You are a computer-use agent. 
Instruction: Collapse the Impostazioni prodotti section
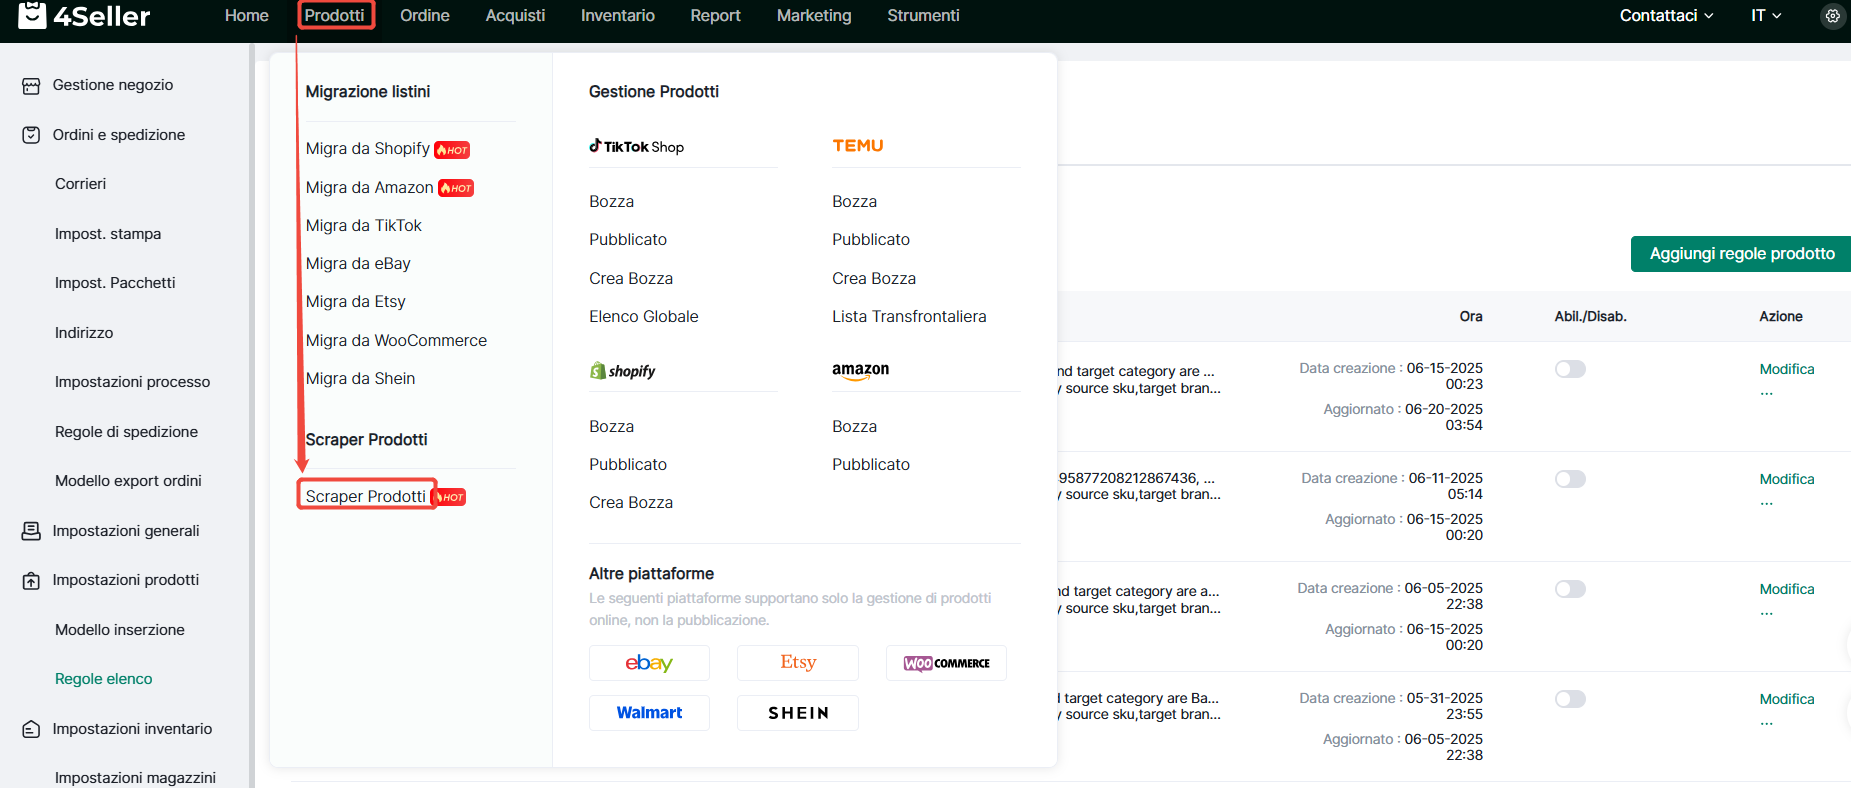click(126, 580)
